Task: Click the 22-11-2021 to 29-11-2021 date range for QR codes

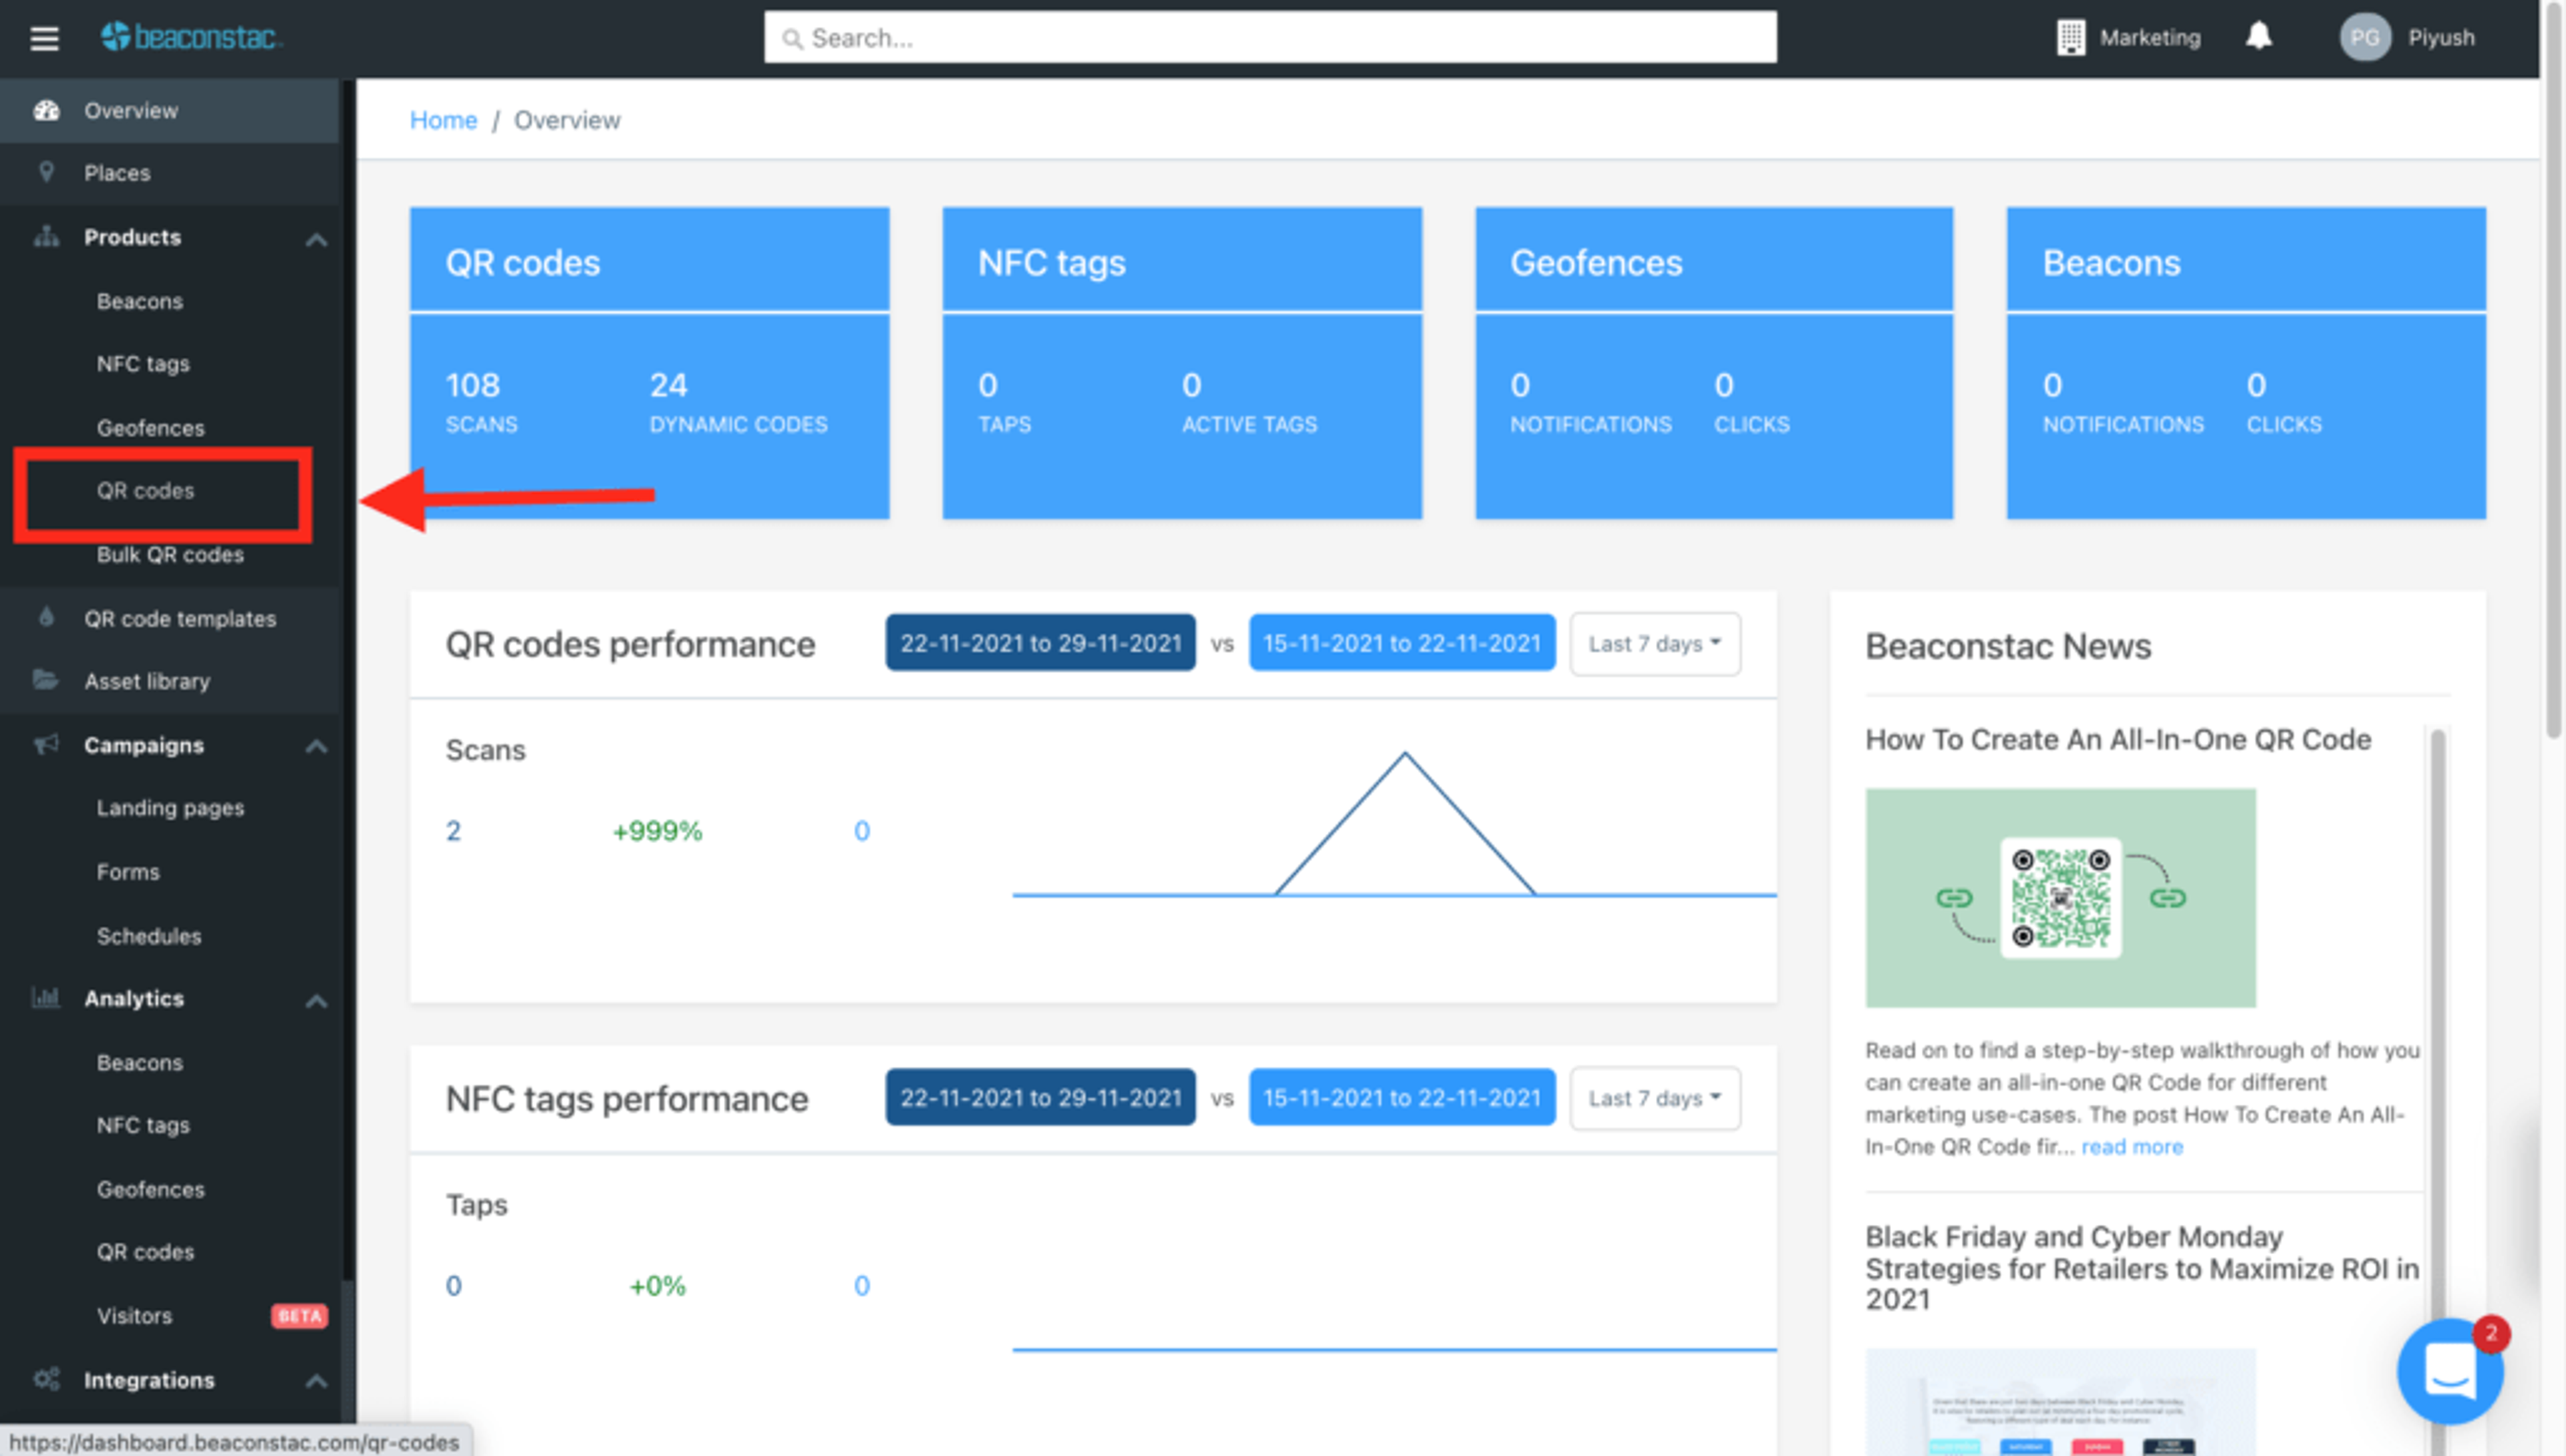Action: [x=1040, y=643]
